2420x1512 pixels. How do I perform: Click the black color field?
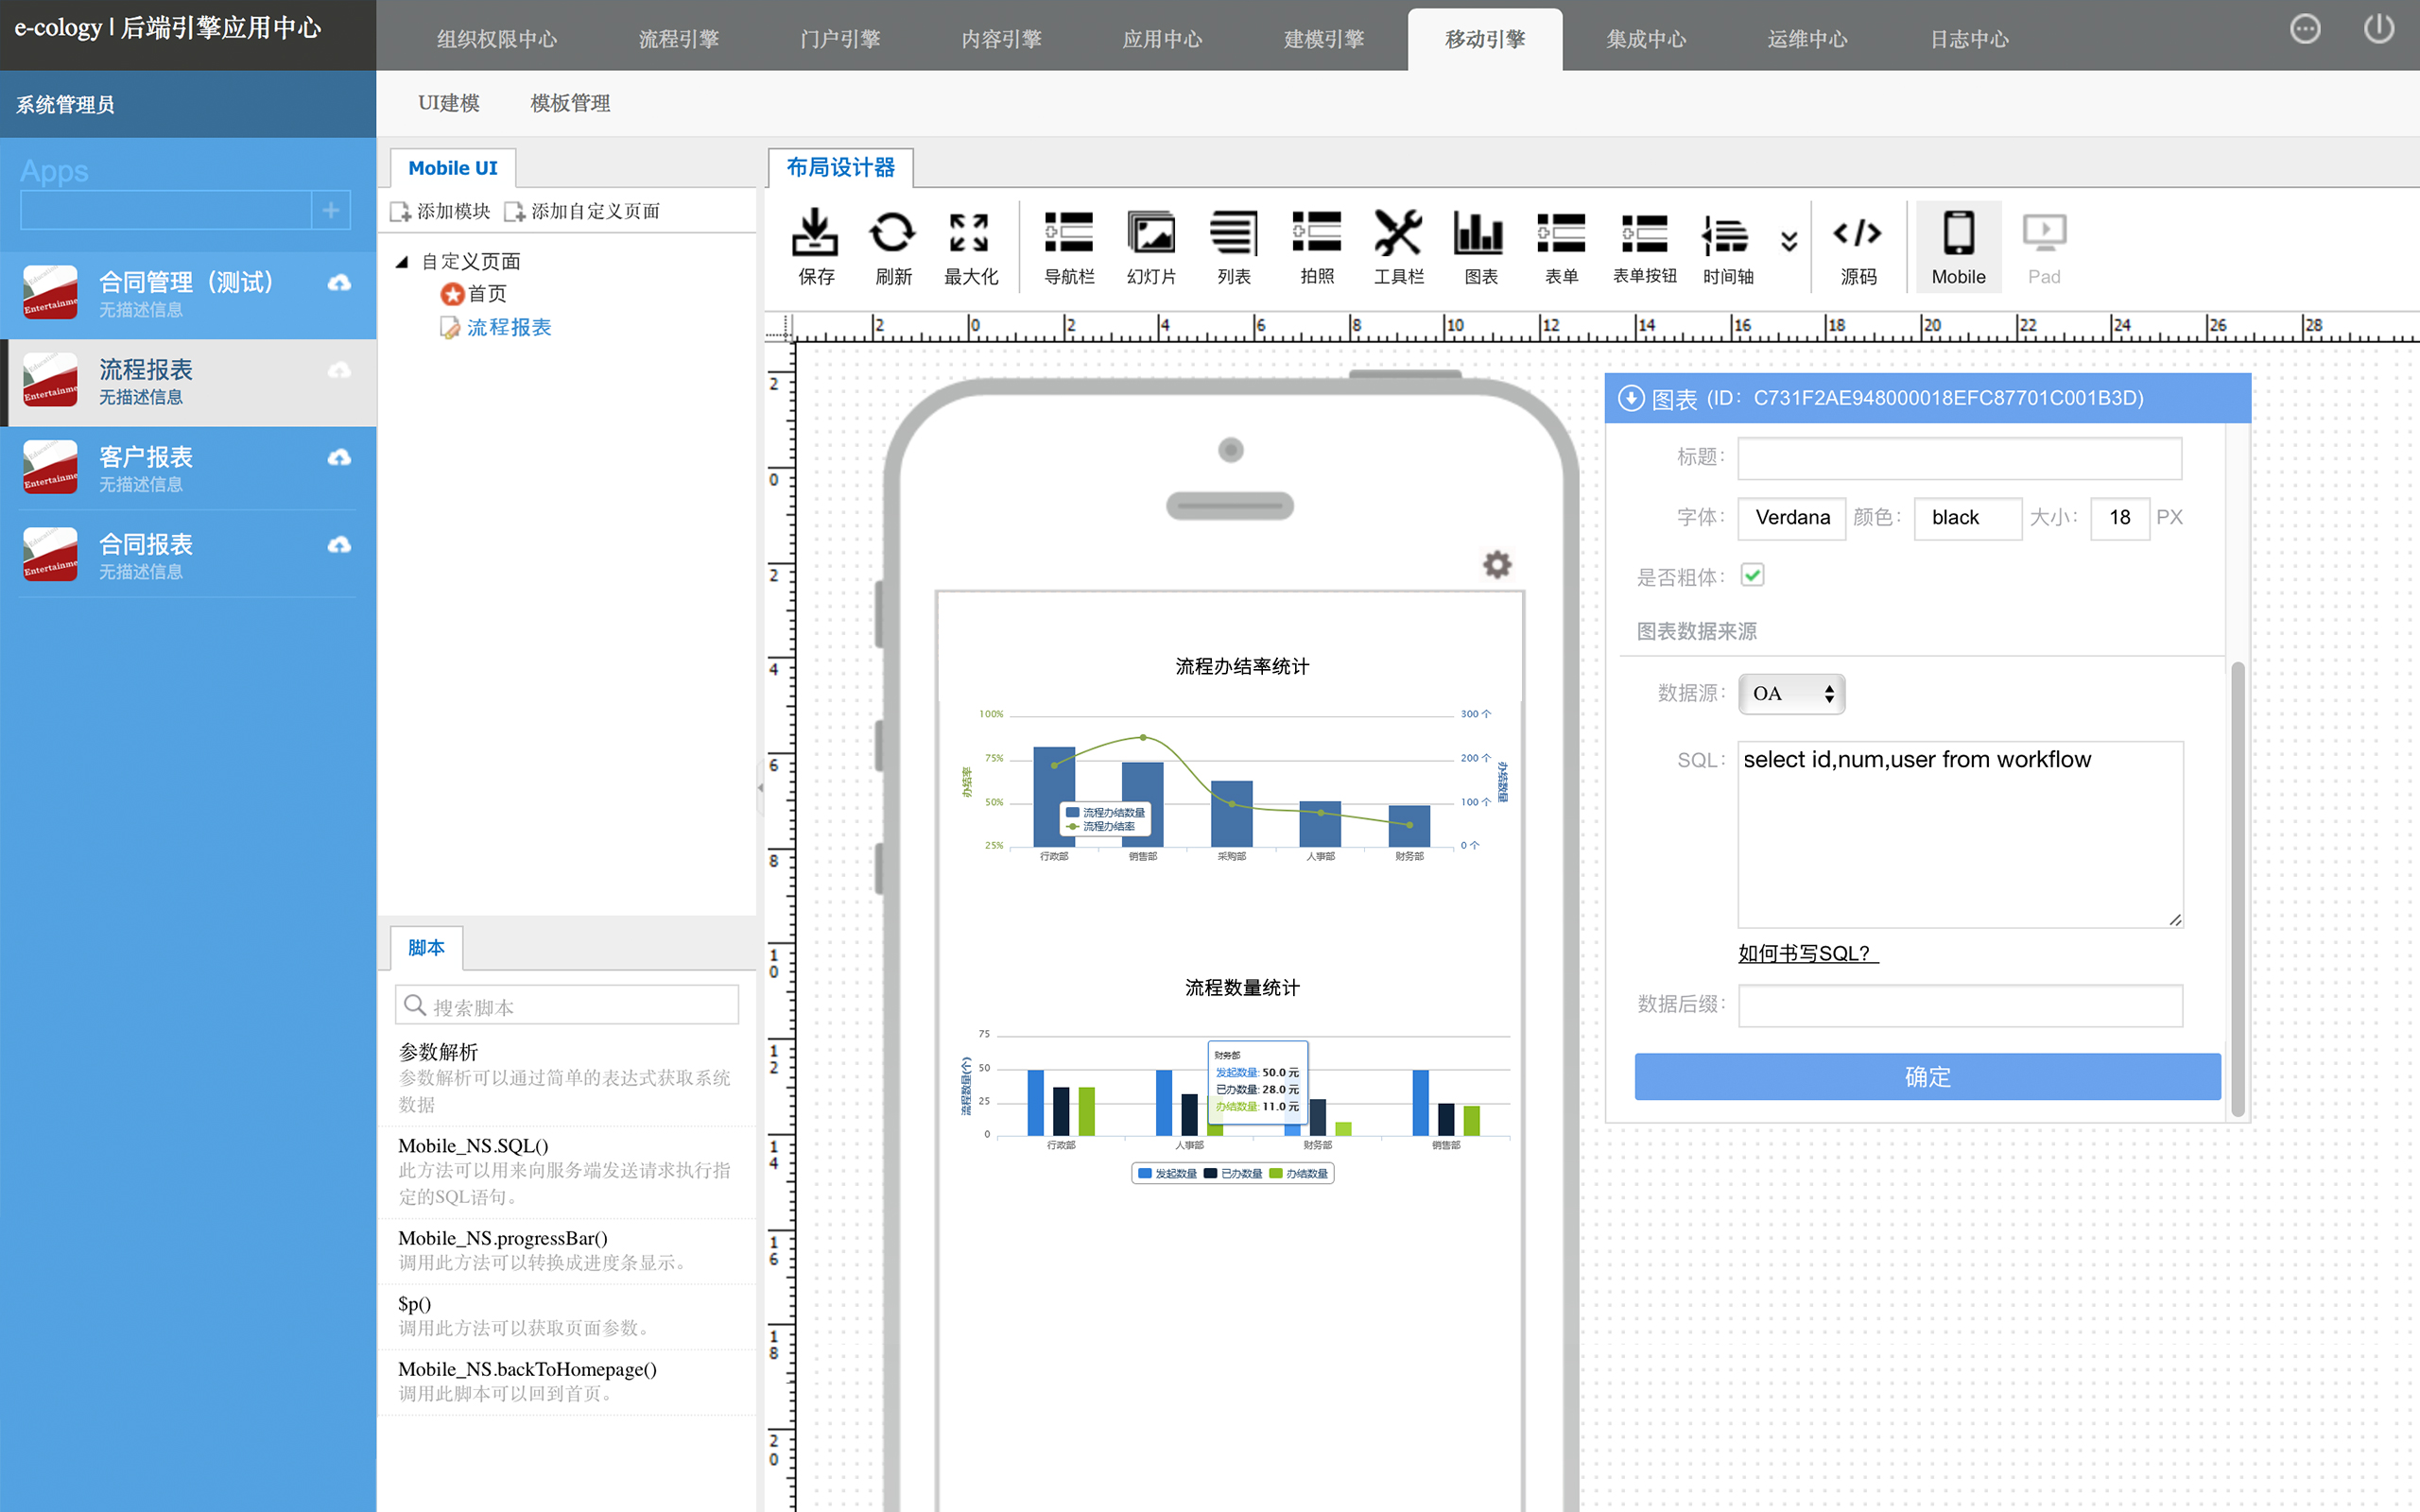pyautogui.click(x=1967, y=518)
